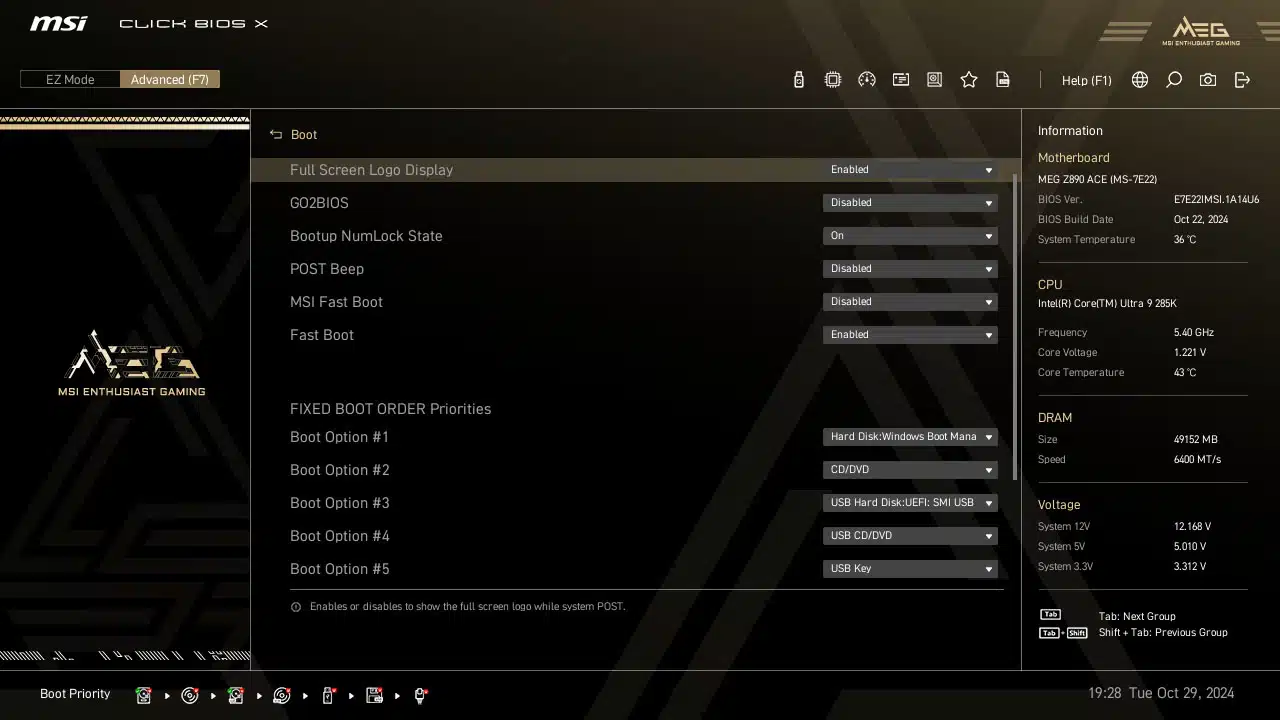Take a screenshot with the camera icon
Viewport: 1280px width, 720px height.
click(x=1208, y=80)
